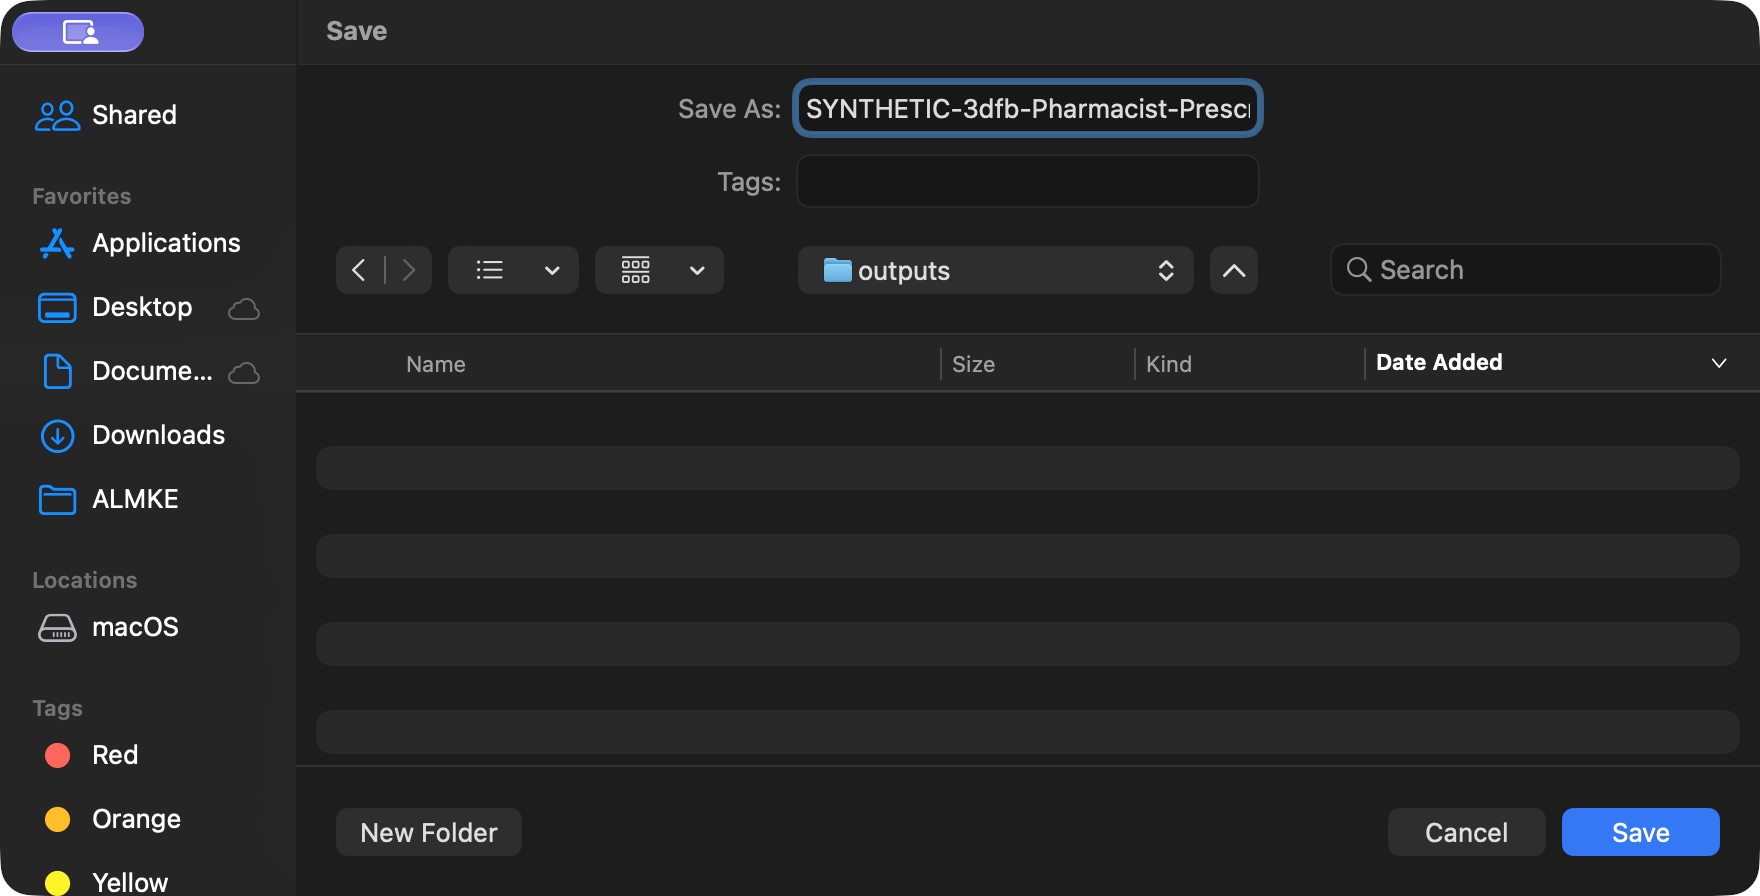1760x896 pixels.
Task: Go forward to next folder
Action: pyautogui.click(x=408, y=270)
